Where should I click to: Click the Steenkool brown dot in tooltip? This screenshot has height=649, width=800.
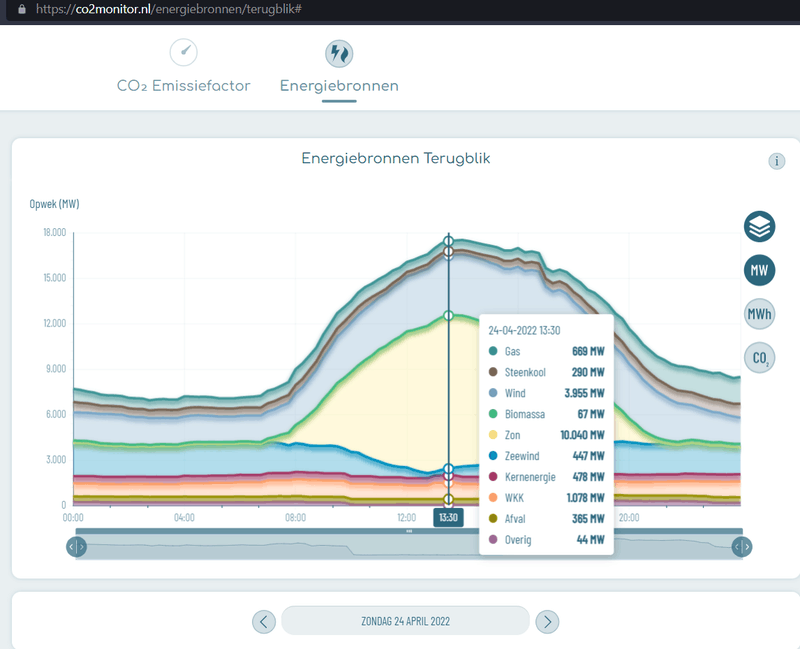(493, 372)
